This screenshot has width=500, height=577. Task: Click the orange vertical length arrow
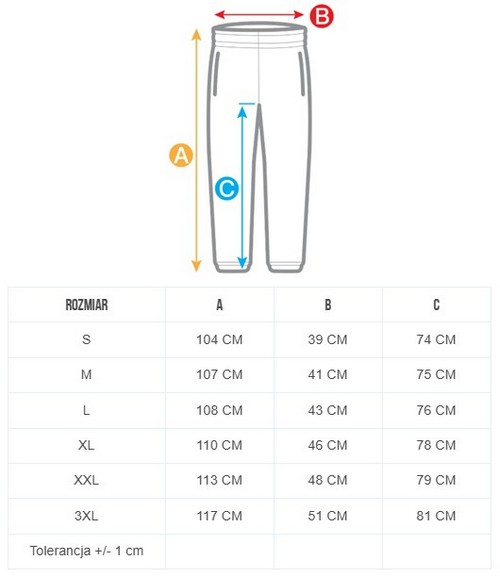click(196, 151)
